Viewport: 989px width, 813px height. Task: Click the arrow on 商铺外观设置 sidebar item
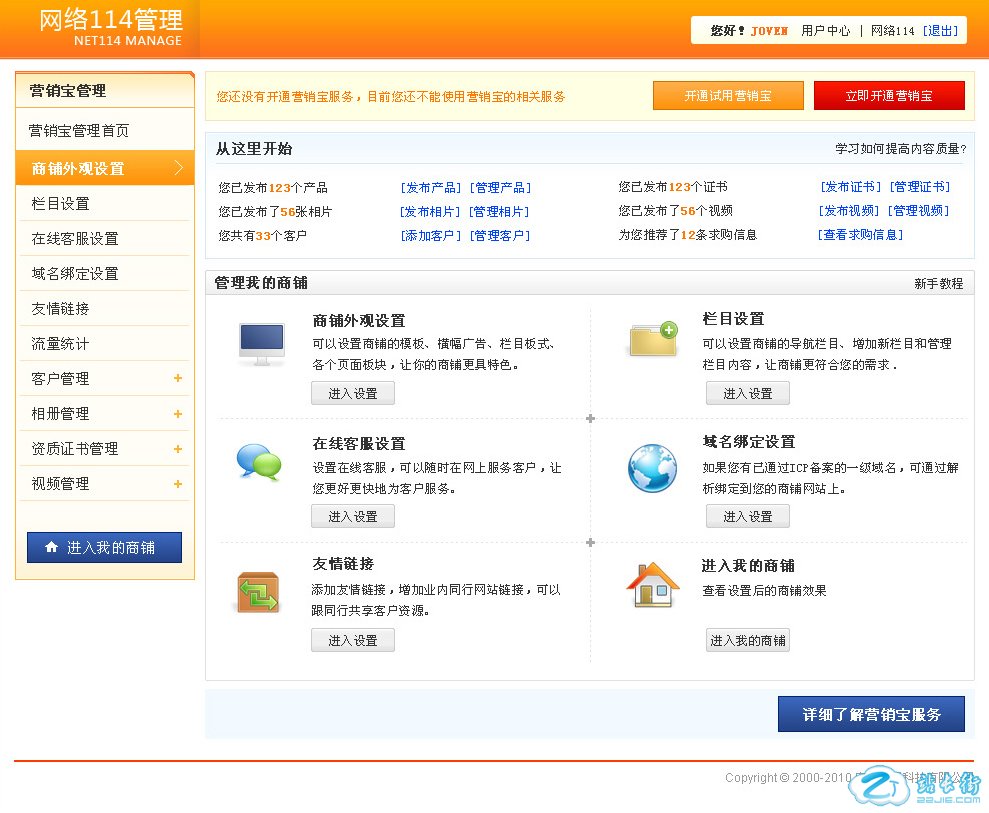point(178,168)
